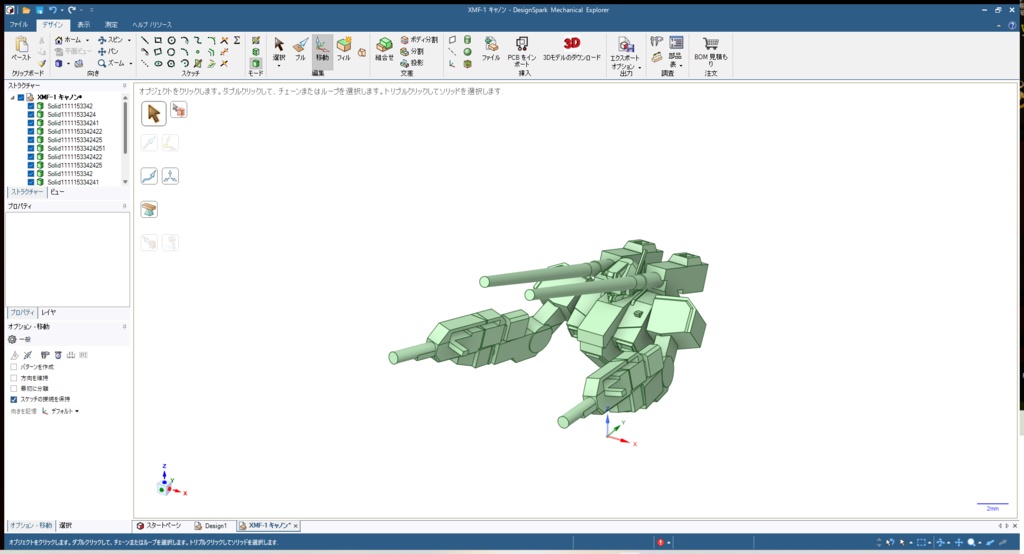Switch to the 測定 ribbon tab
This screenshot has width=1024, height=554.
(x=111, y=25)
